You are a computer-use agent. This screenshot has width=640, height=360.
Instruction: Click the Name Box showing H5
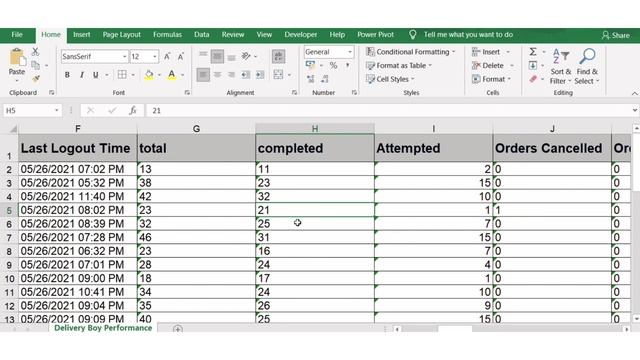point(32,111)
